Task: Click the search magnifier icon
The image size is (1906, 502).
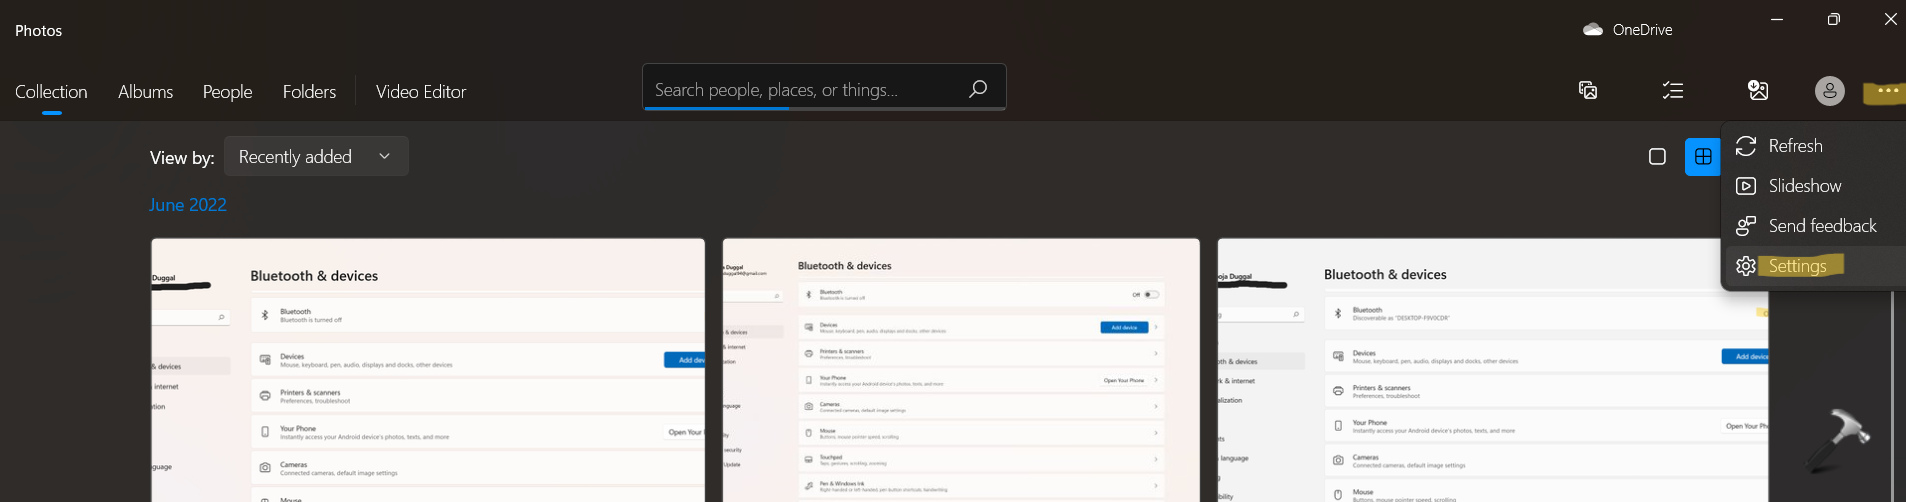Action: click(978, 89)
